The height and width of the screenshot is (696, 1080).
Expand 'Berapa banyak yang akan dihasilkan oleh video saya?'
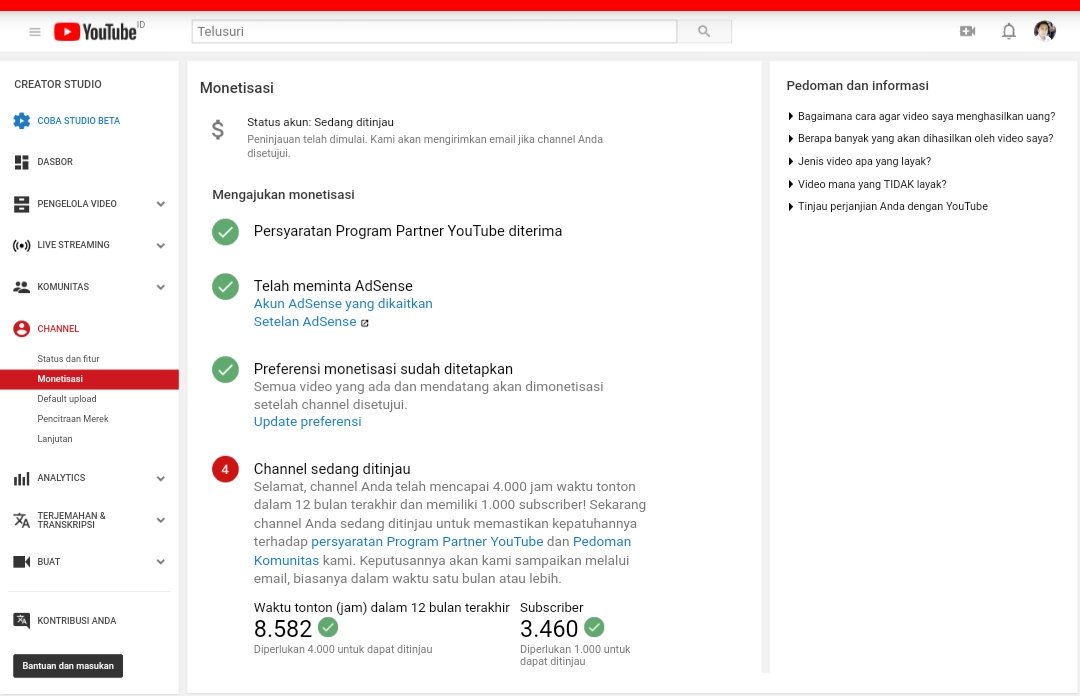[921, 139]
